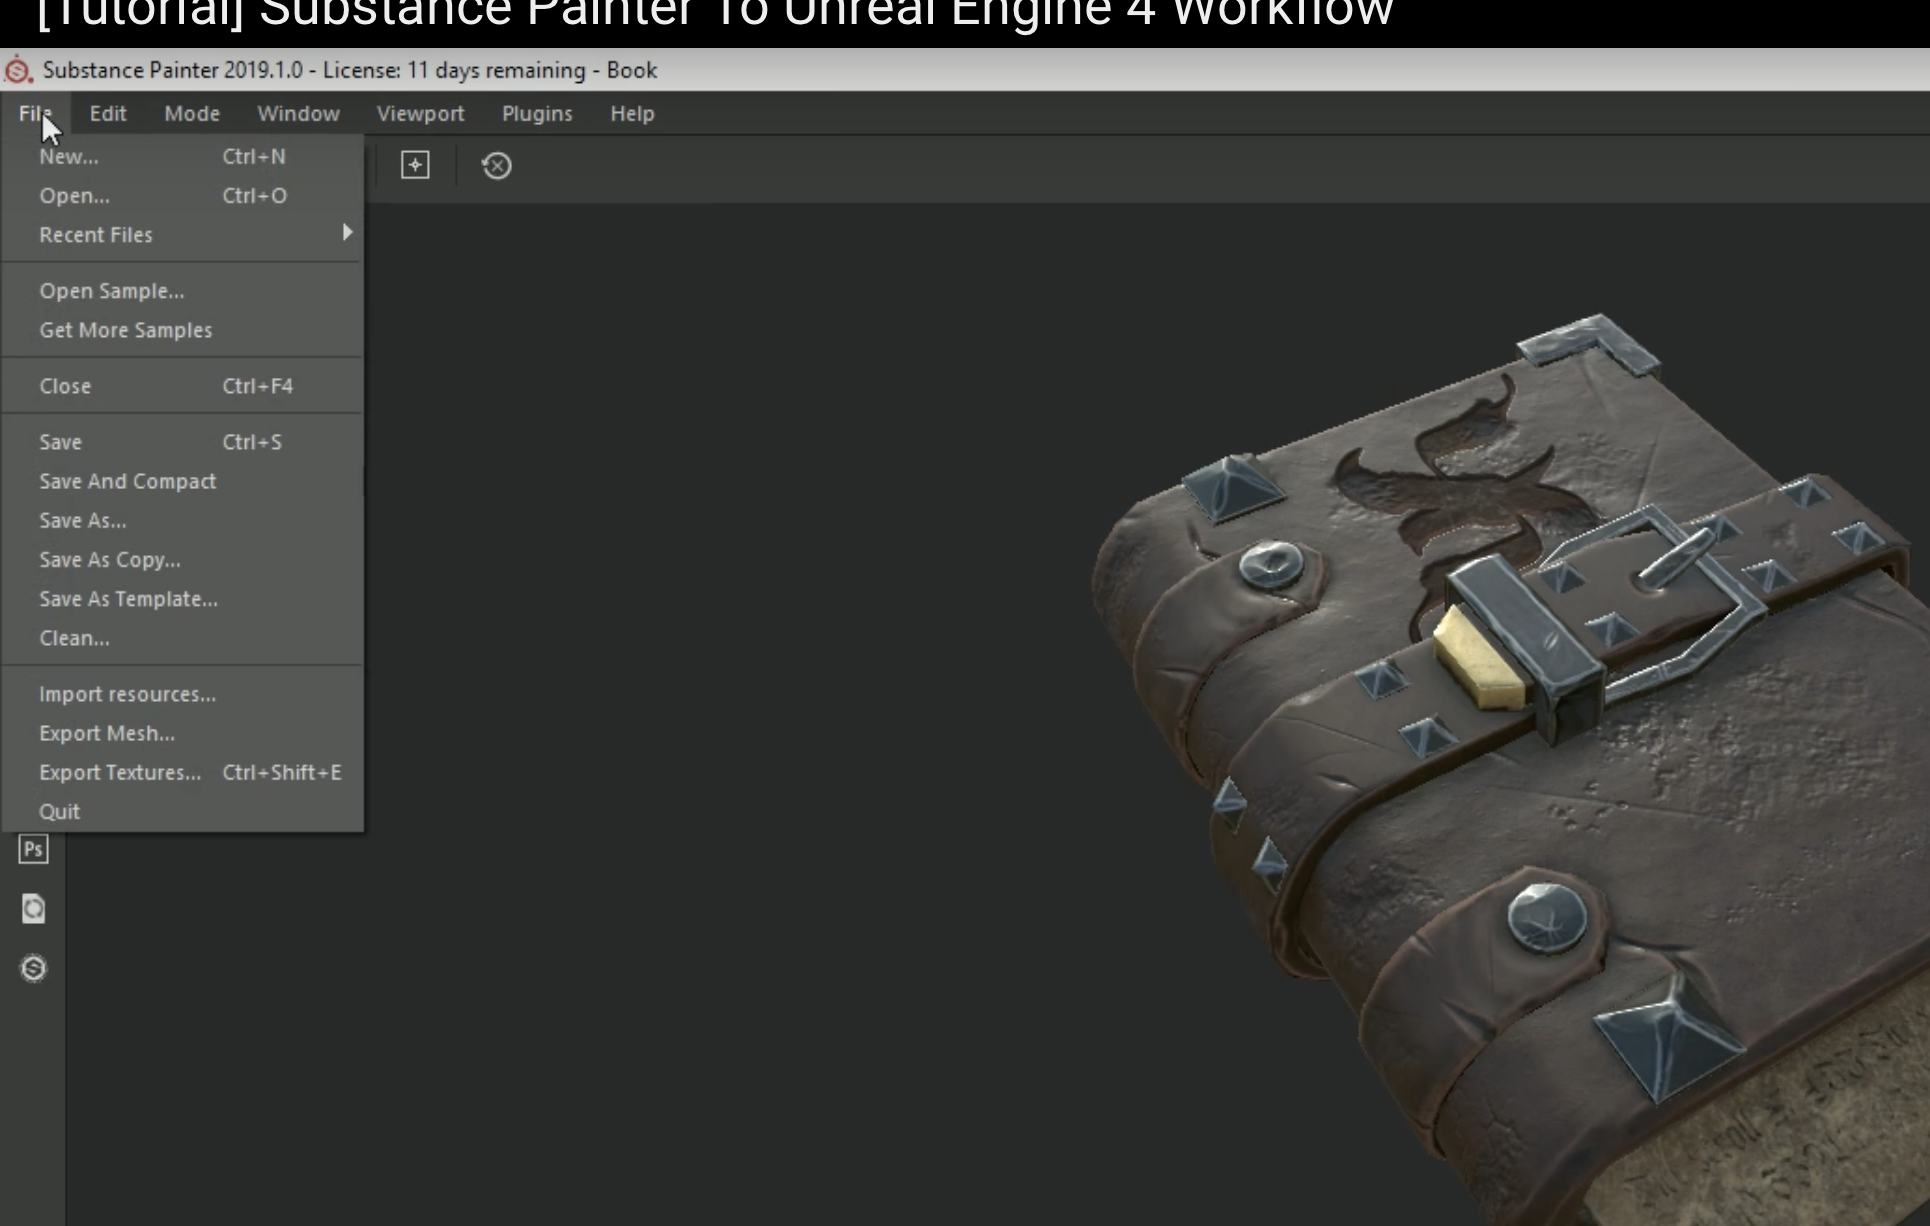Screen dimensions: 1930x1226
Task: Choose Save And Compact
Action: coord(127,481)
